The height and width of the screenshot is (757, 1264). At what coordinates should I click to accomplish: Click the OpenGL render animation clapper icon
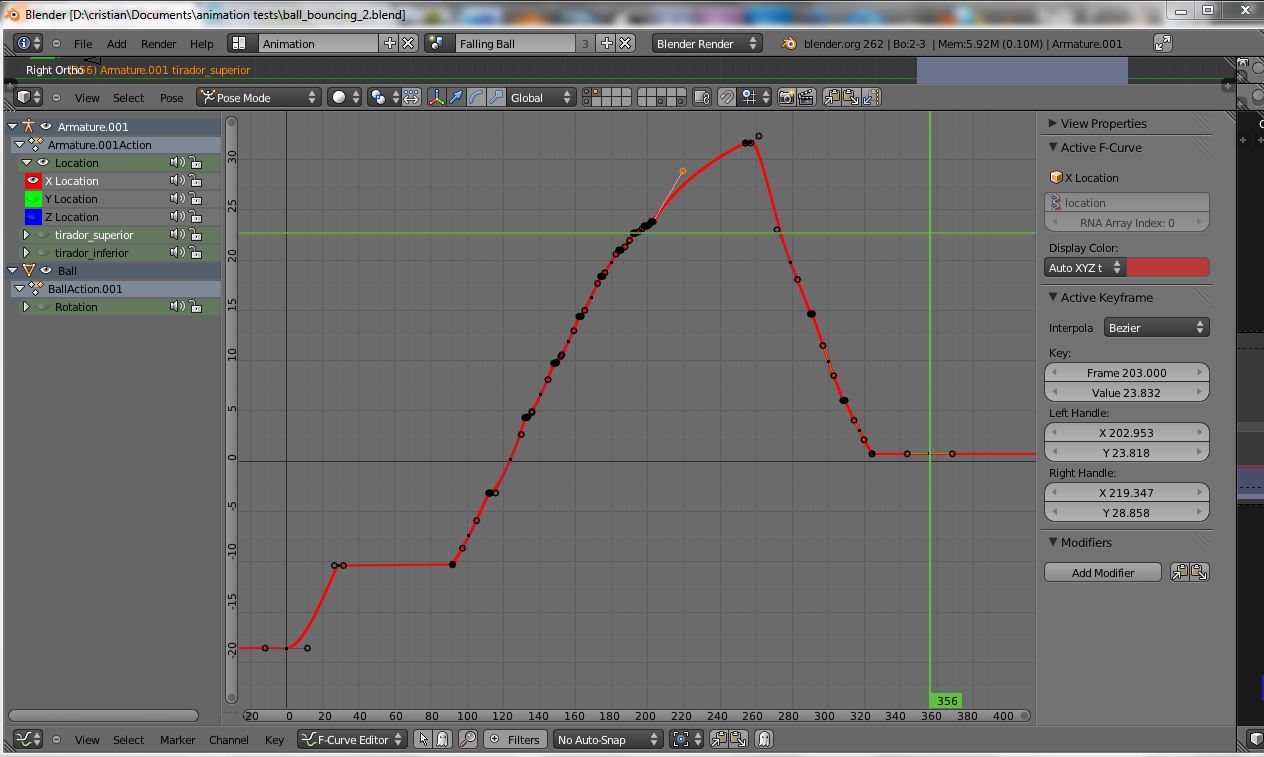(805, 97)
